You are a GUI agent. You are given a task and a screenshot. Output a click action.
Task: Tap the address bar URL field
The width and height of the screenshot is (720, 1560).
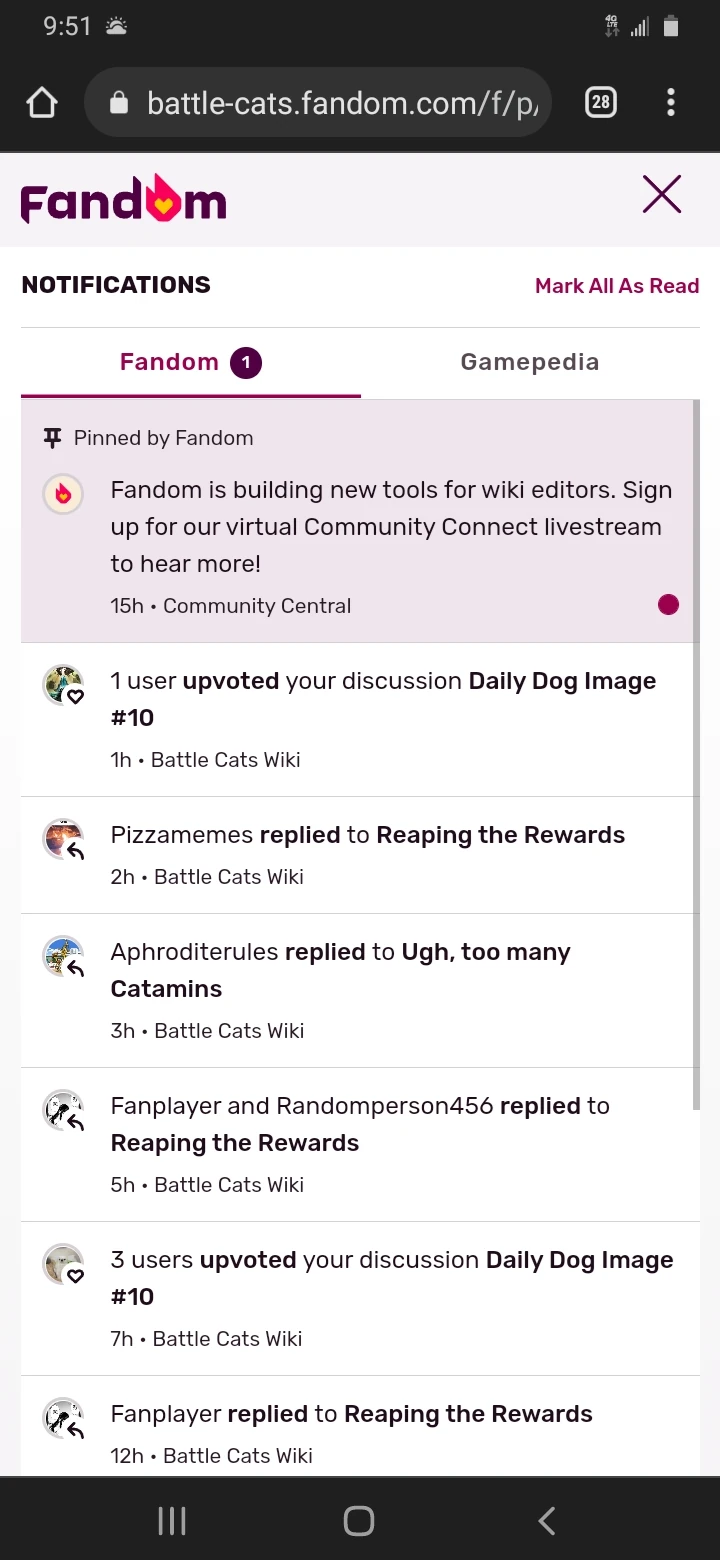click(340, 103)
